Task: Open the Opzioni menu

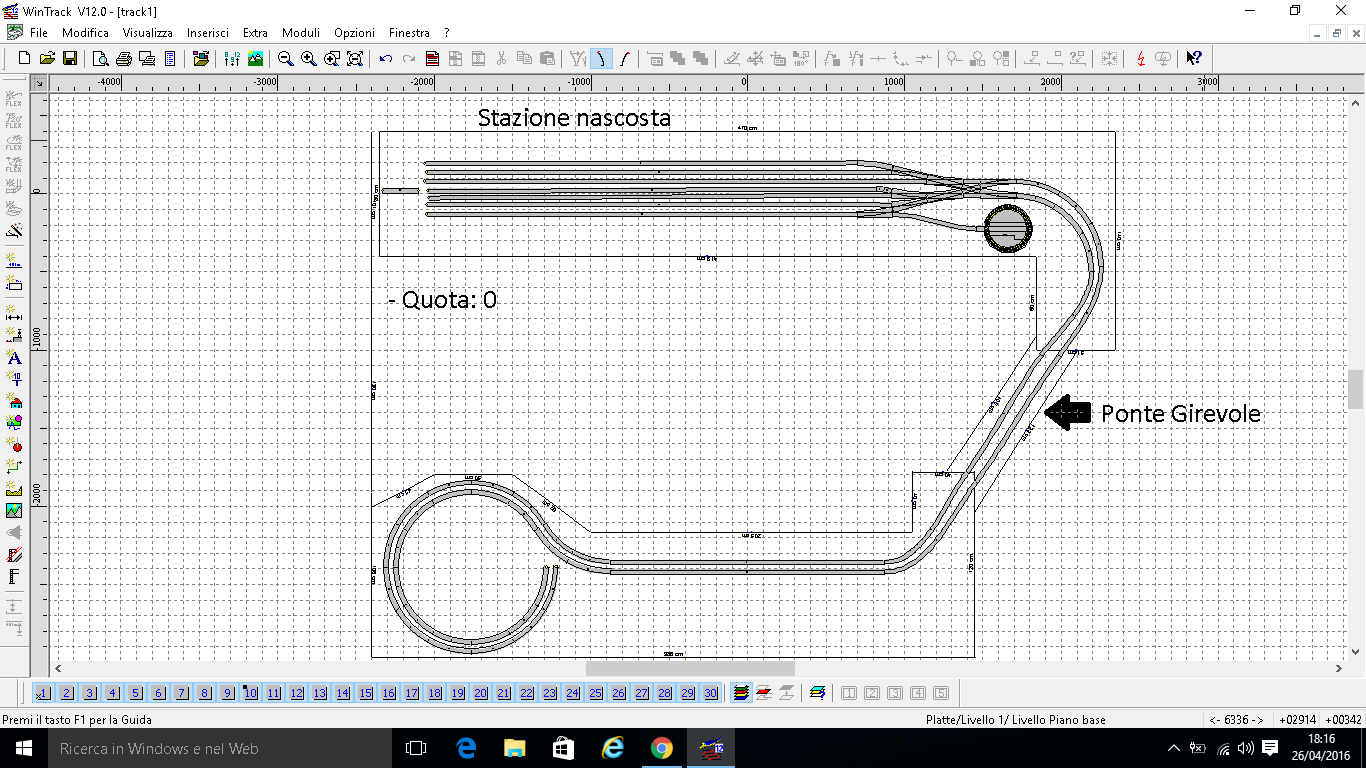Action: tap(354, 32)
